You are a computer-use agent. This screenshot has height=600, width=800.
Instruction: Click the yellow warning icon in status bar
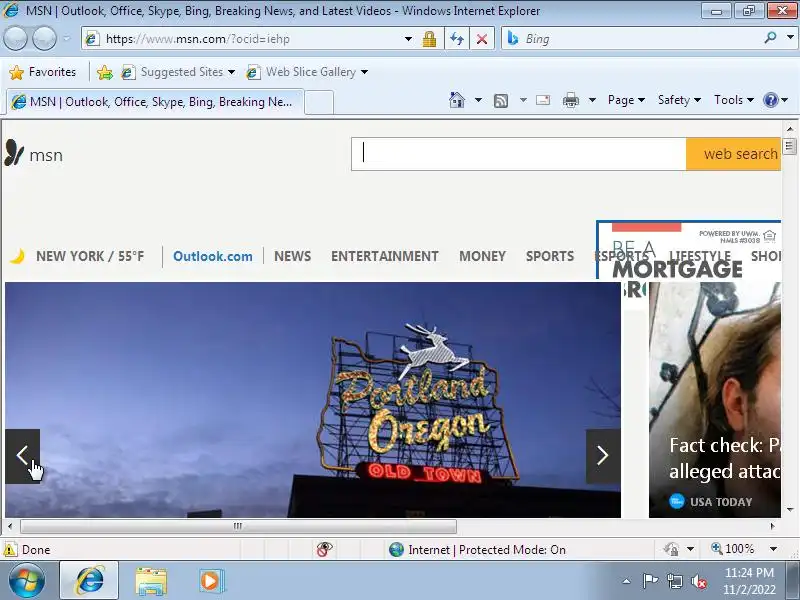tap(9, 550)
